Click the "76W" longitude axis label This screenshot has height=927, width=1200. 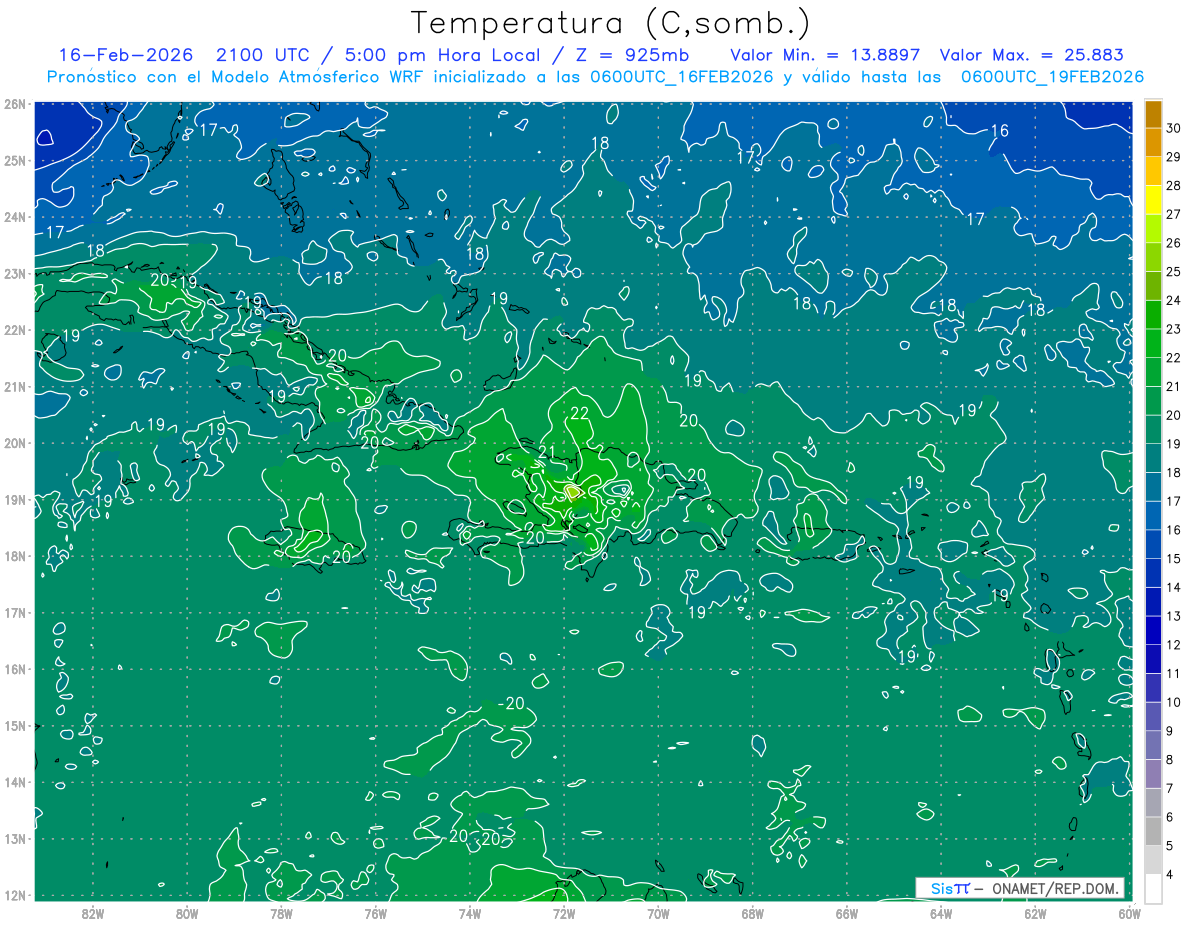coord(375,913)
